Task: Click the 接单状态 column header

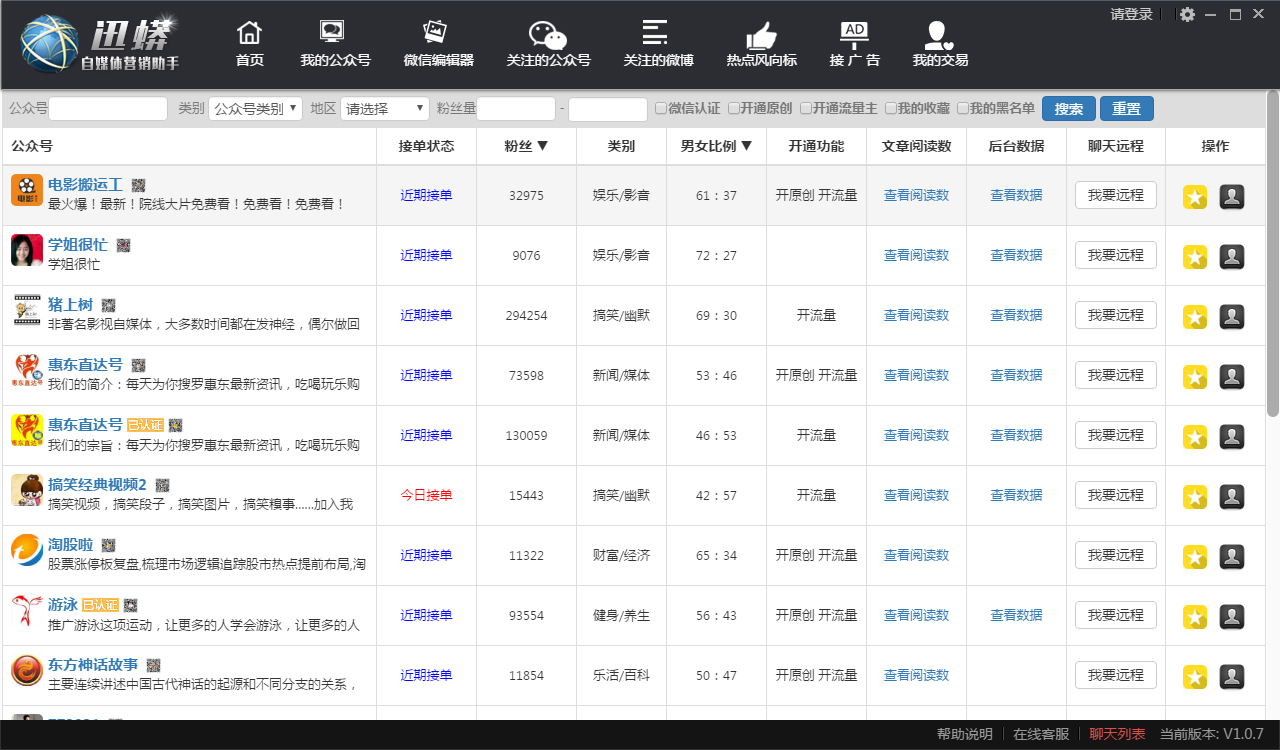Action: 426,146
